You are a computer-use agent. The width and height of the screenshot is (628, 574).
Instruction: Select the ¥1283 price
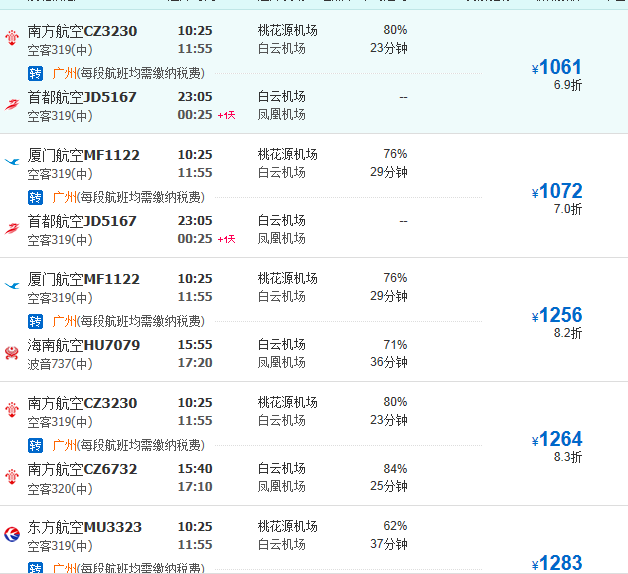coord(557,563)
